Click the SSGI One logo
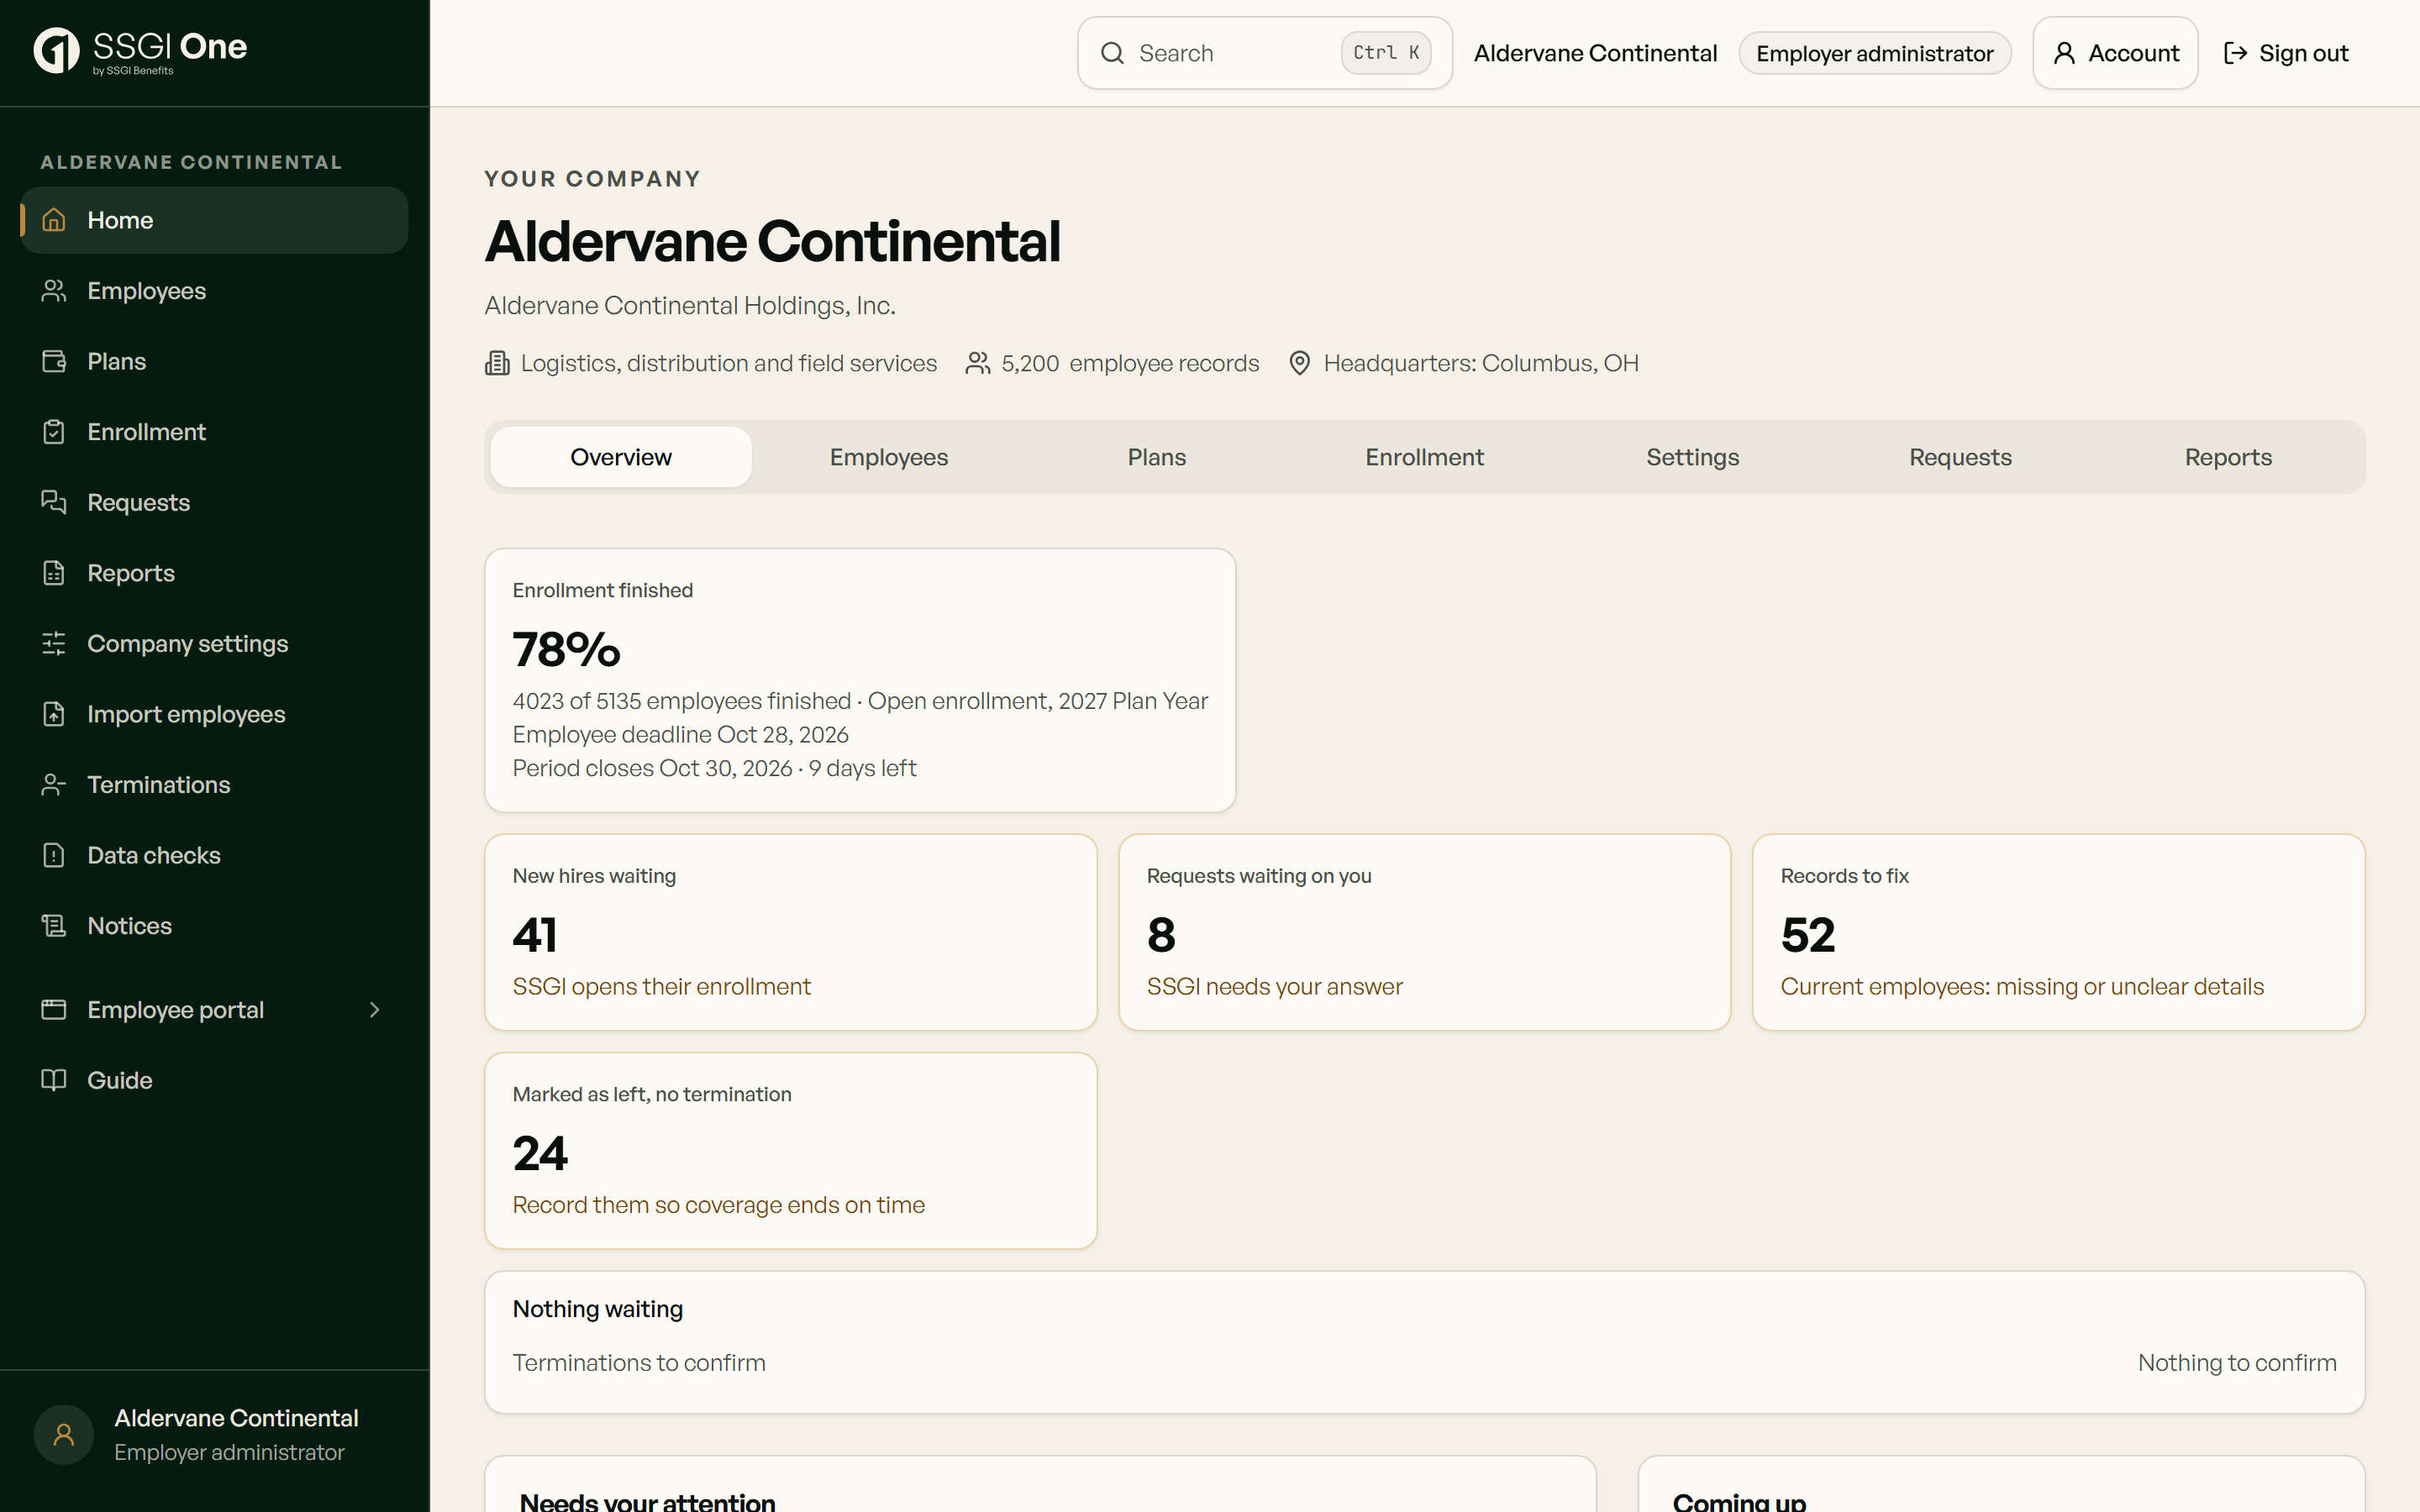 point(140,51)
